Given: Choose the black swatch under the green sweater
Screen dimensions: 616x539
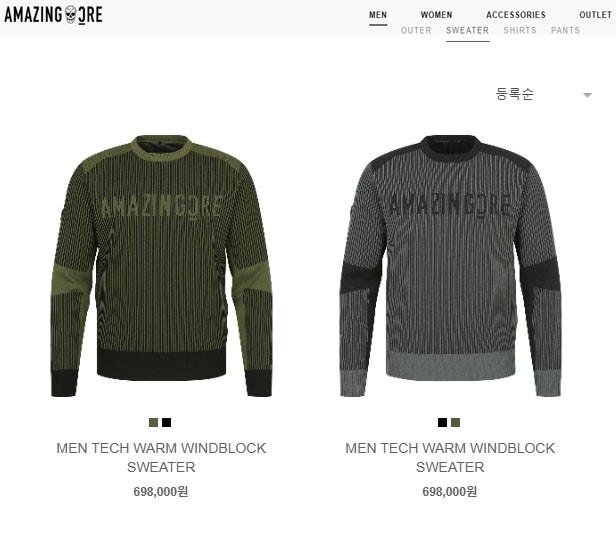Looking at the screenshot, I should (x=167, y=422).
